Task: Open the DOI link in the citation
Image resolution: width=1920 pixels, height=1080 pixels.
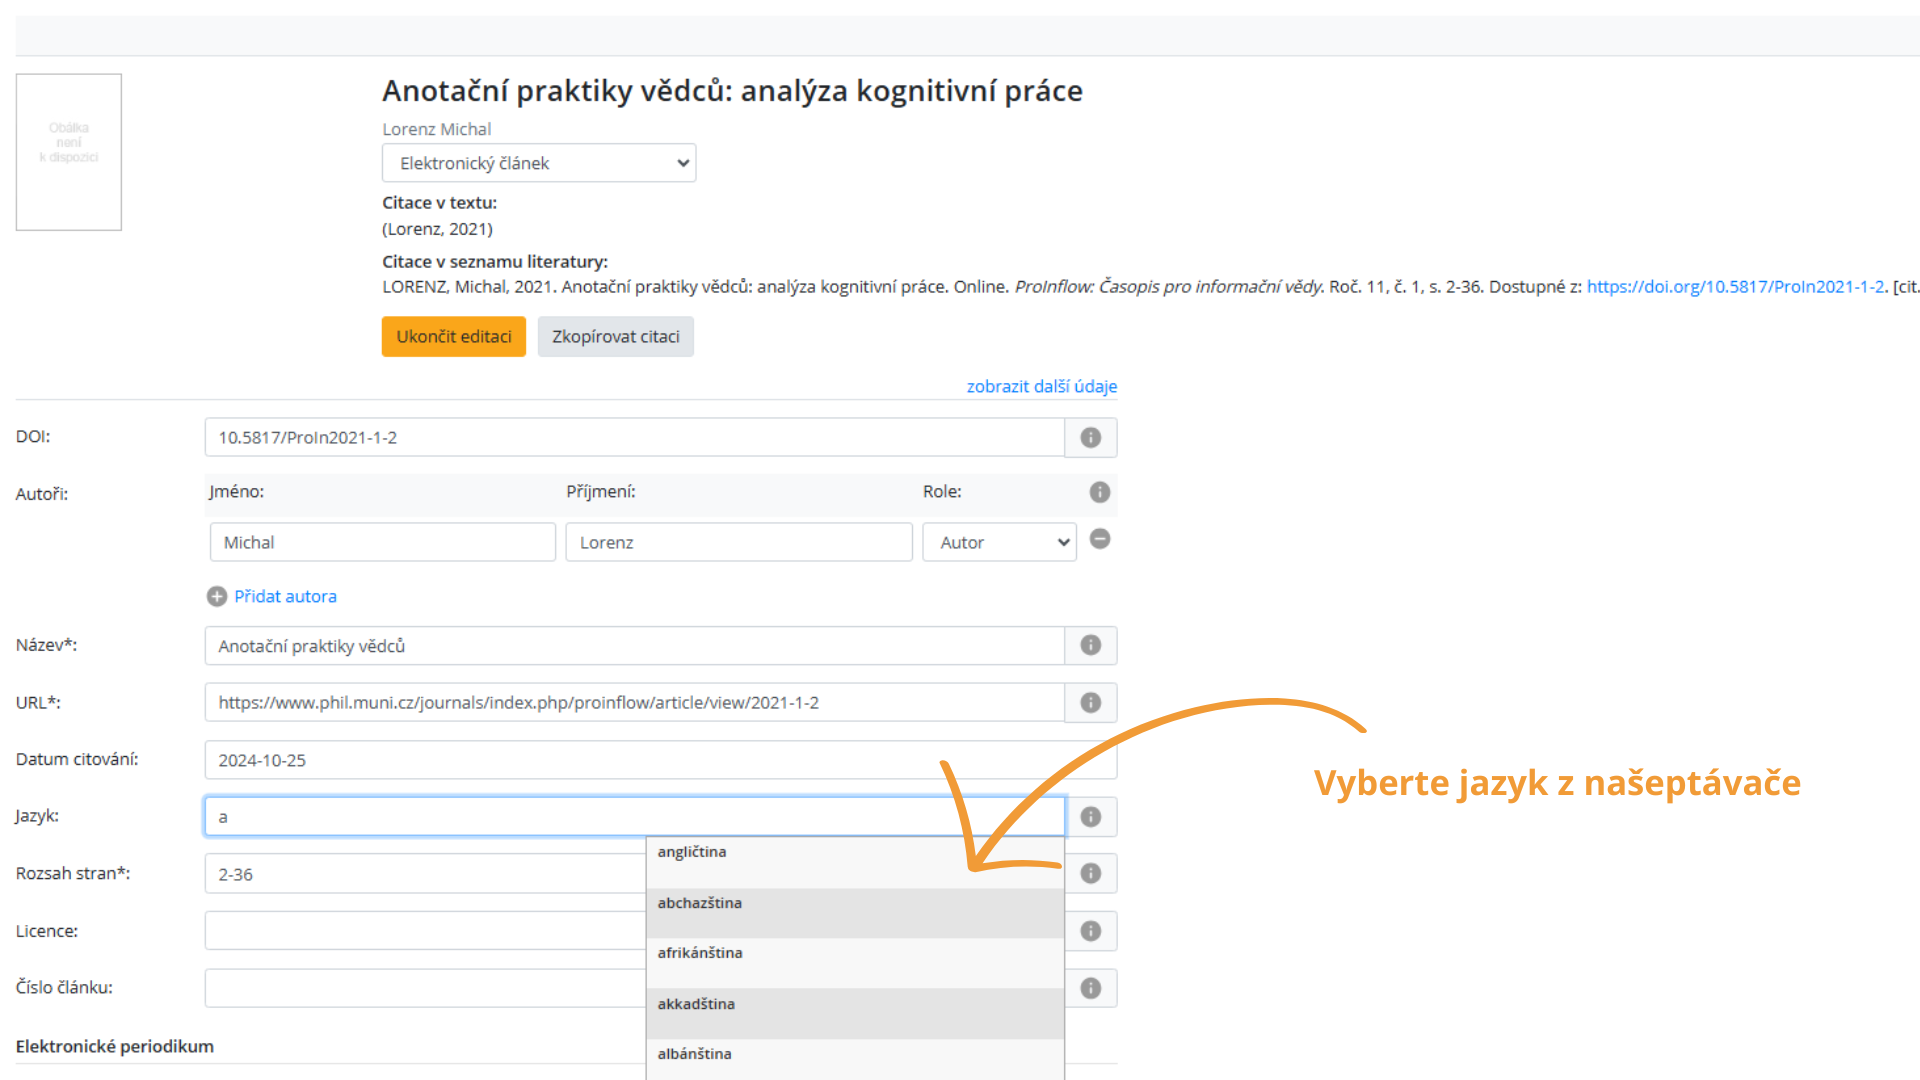Action: (x=1734, y=287)
